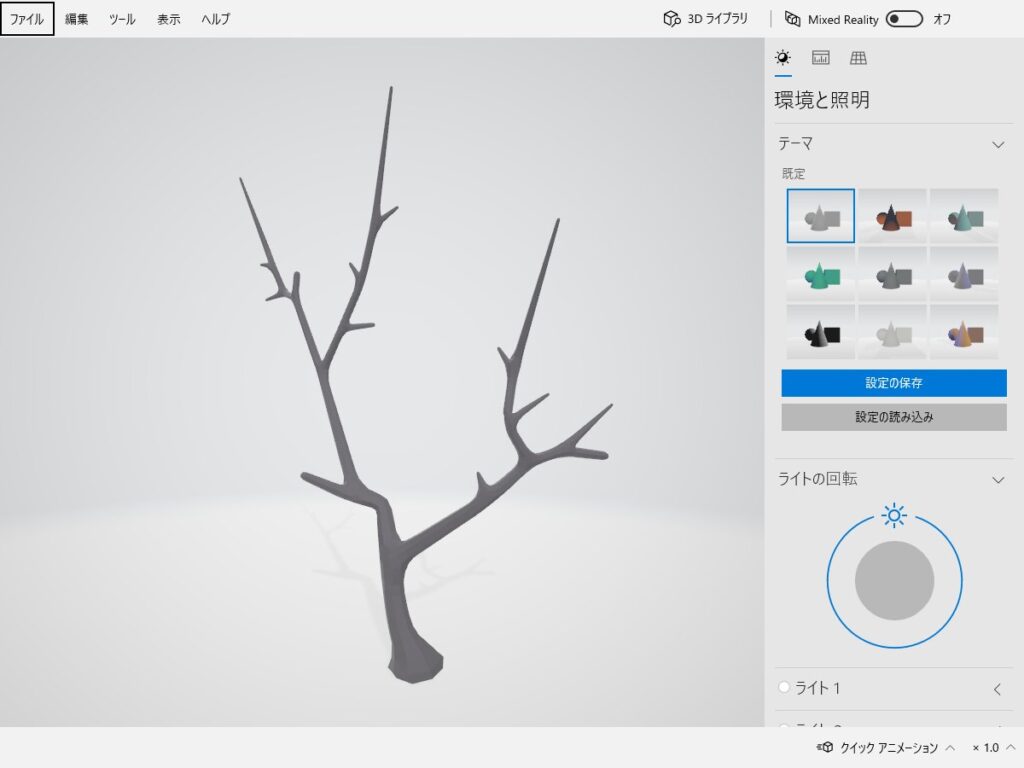Collapse the テーマ section chevron
The height and width of the screenshot is (768, 1024).
[997, 144]
